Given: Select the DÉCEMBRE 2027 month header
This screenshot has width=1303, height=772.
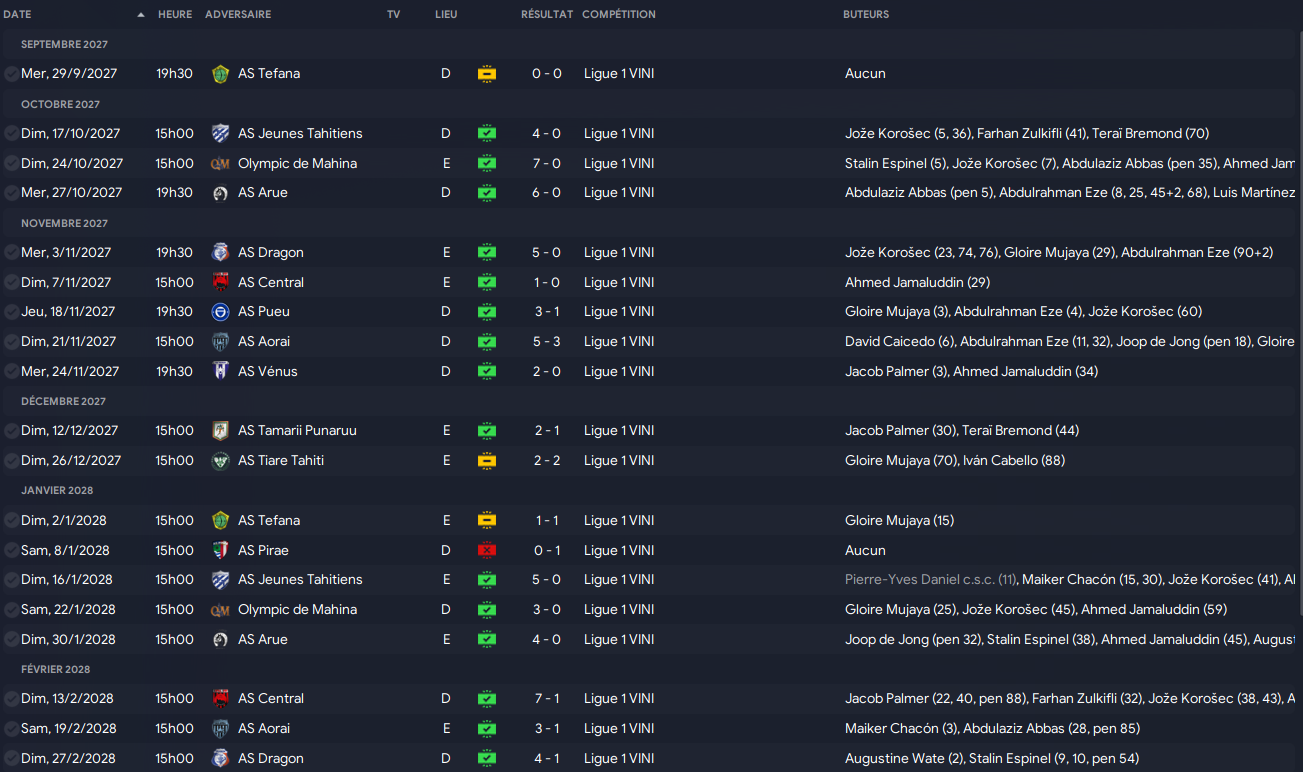Looking at the screenshot, I should (63, 401).
